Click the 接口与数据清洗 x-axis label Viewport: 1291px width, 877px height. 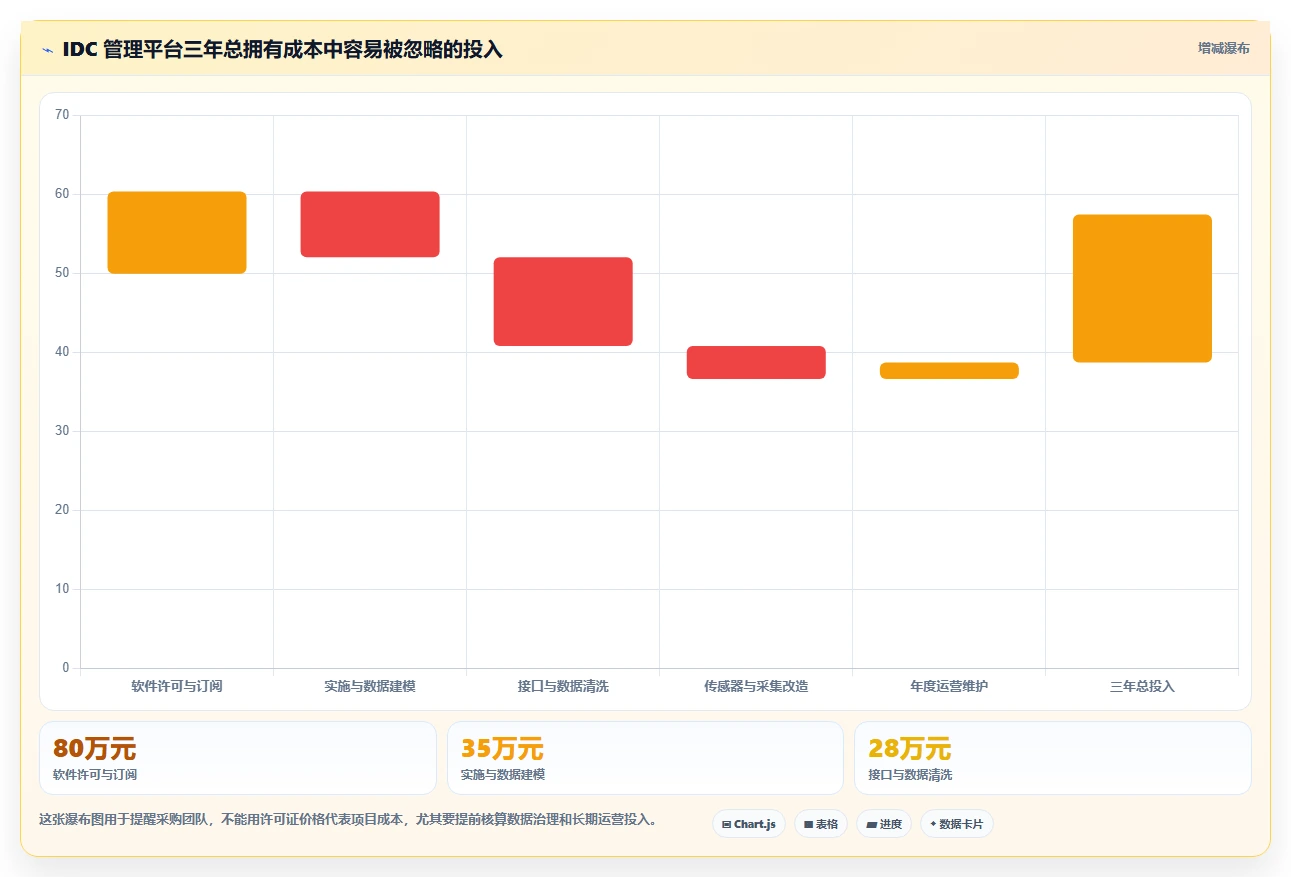pos(563,686)
